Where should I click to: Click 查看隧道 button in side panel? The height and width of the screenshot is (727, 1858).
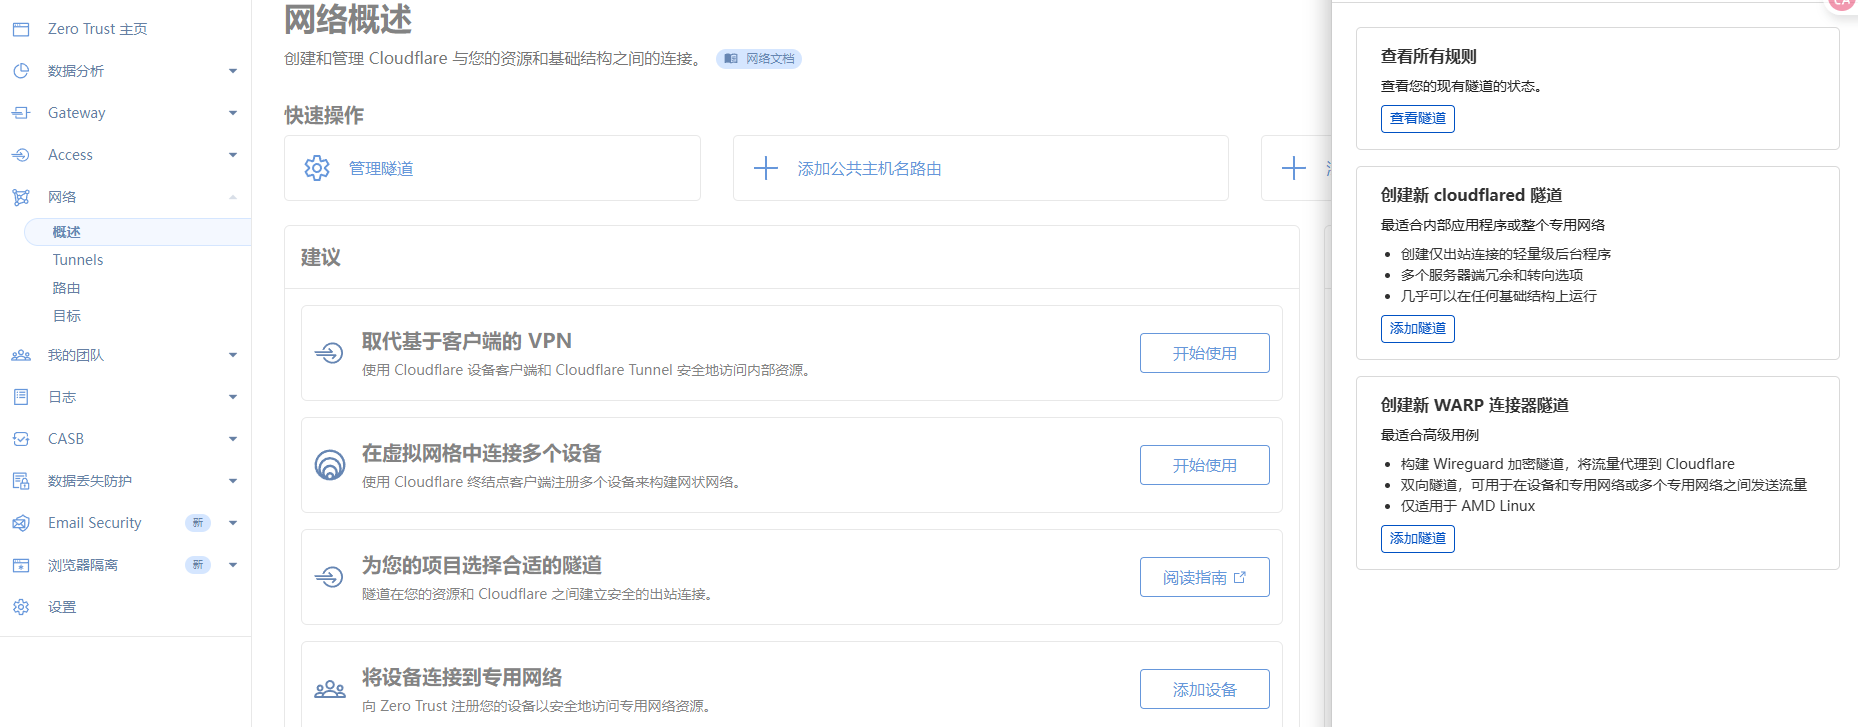1417,118
